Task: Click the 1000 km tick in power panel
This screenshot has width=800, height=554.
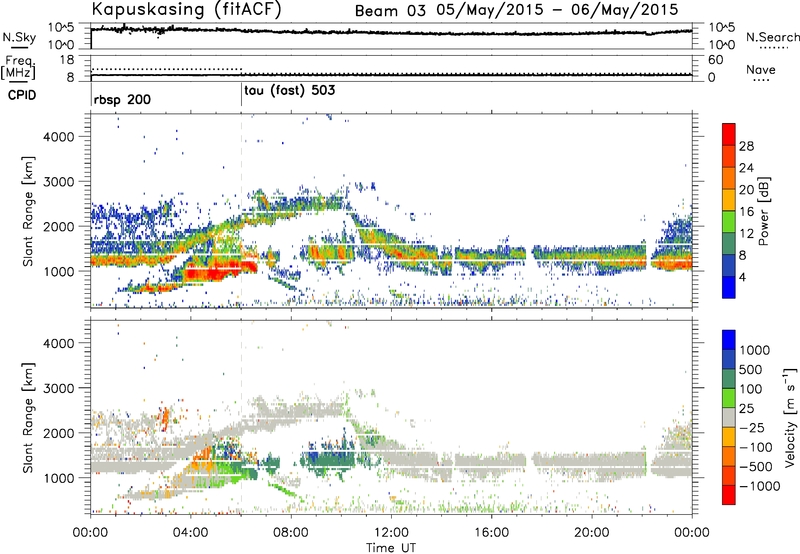Action: coord(58,271)
